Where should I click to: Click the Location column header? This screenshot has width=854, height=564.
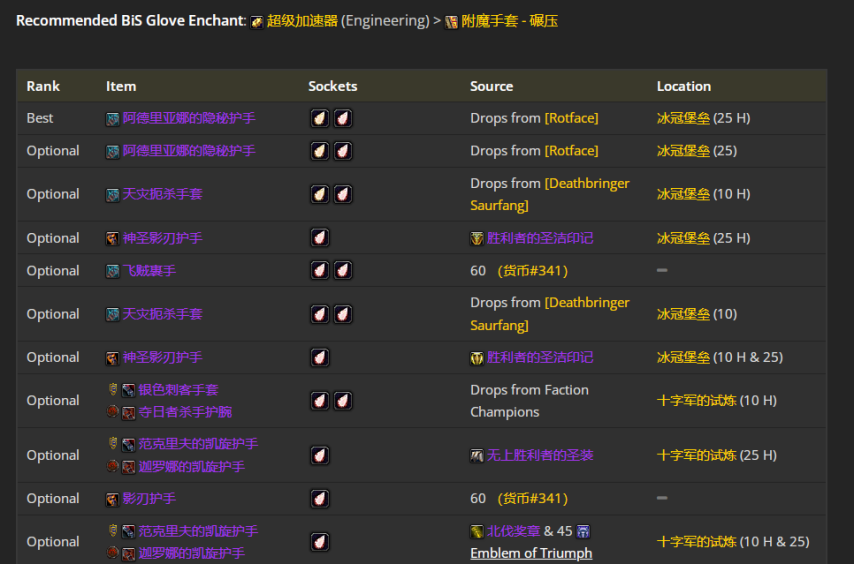(683, 87)
